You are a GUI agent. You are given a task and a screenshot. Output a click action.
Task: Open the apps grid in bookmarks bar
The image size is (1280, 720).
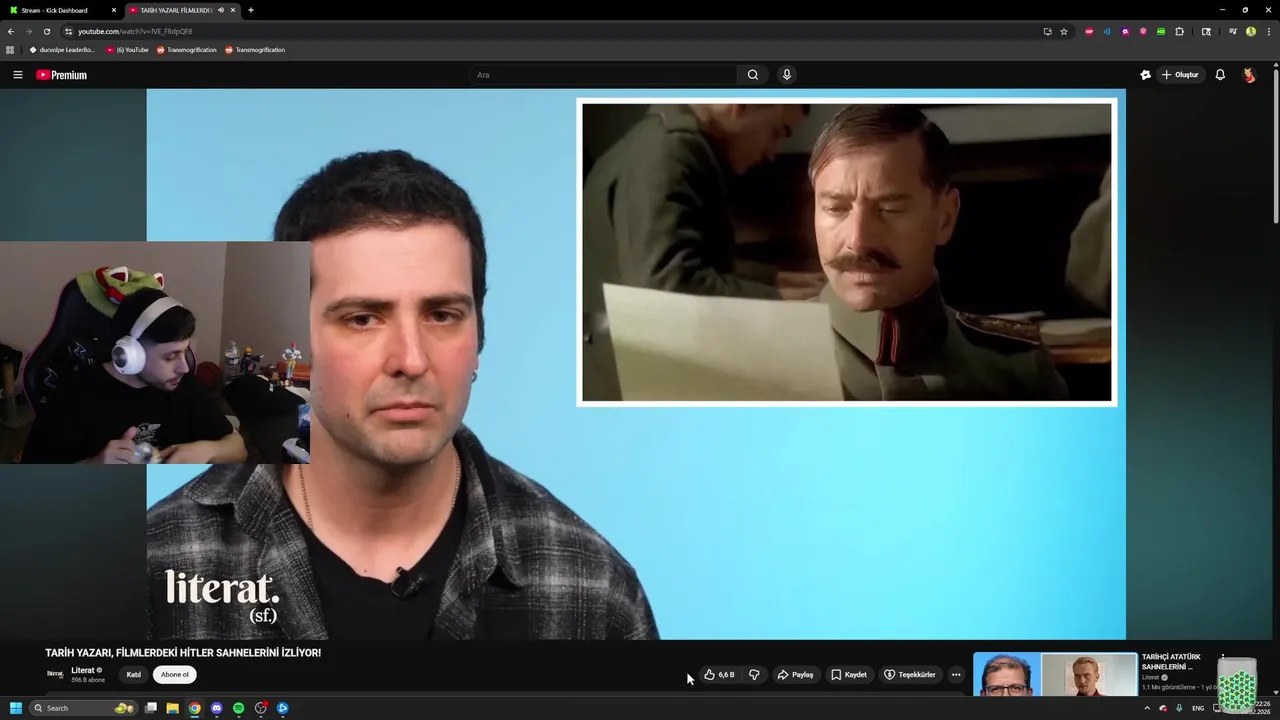(x=10, y=49)
